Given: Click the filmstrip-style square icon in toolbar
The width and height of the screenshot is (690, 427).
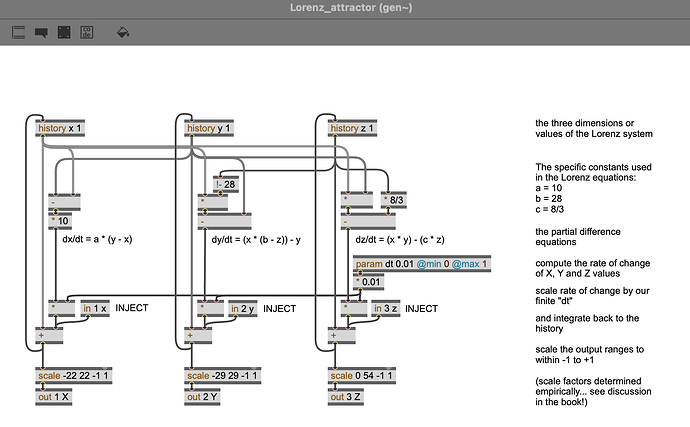Looking at the screenshot, I should coord(64,33).
